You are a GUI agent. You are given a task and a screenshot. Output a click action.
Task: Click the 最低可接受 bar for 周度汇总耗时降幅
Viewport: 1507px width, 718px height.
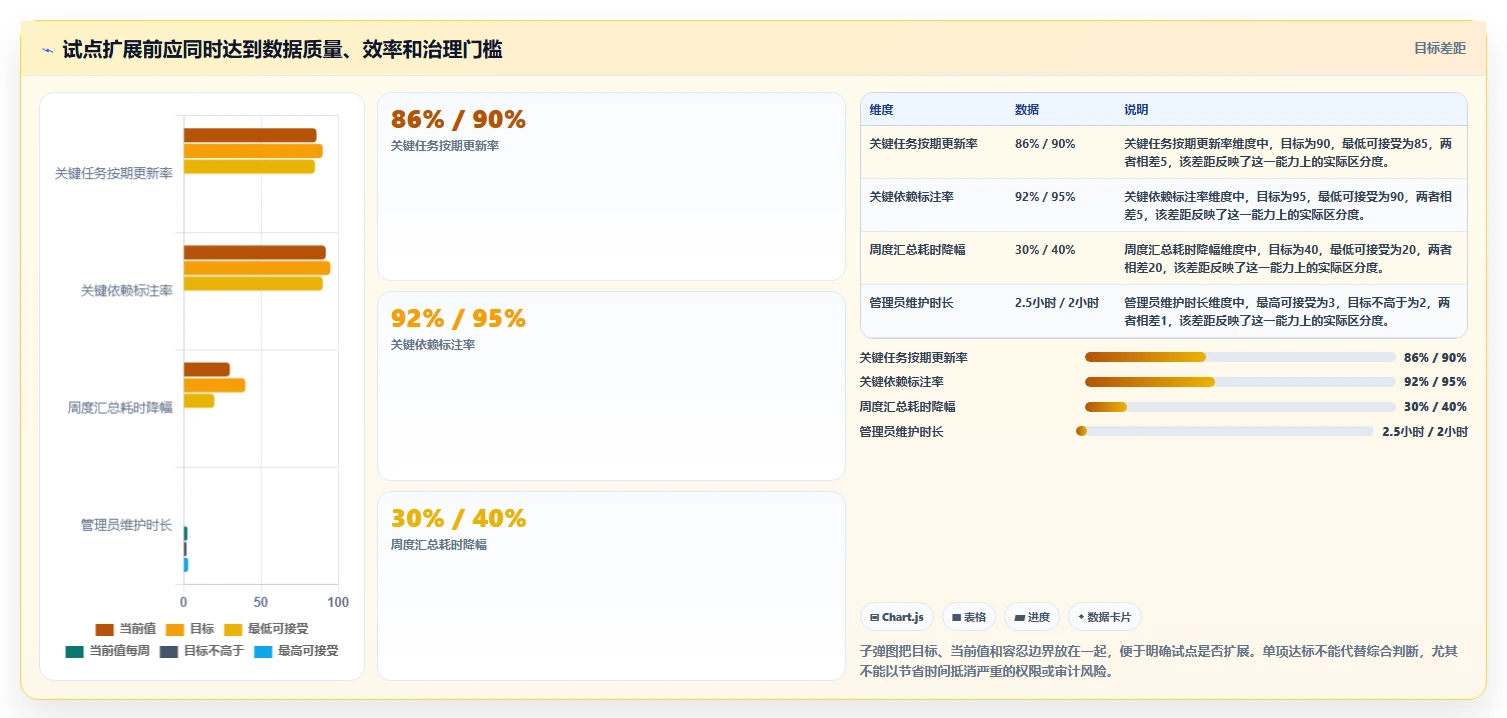point(199,401)
